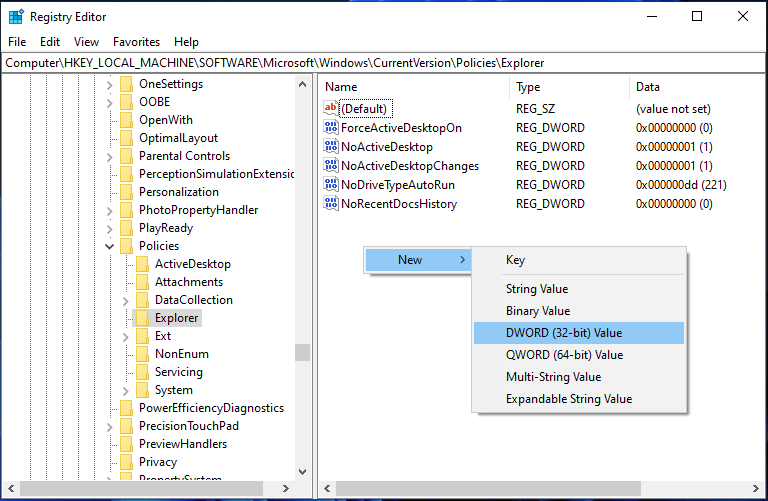Expand the System key
Image resolution: width=768 pixels, height=501 pixels.
(x=126, y=391)
